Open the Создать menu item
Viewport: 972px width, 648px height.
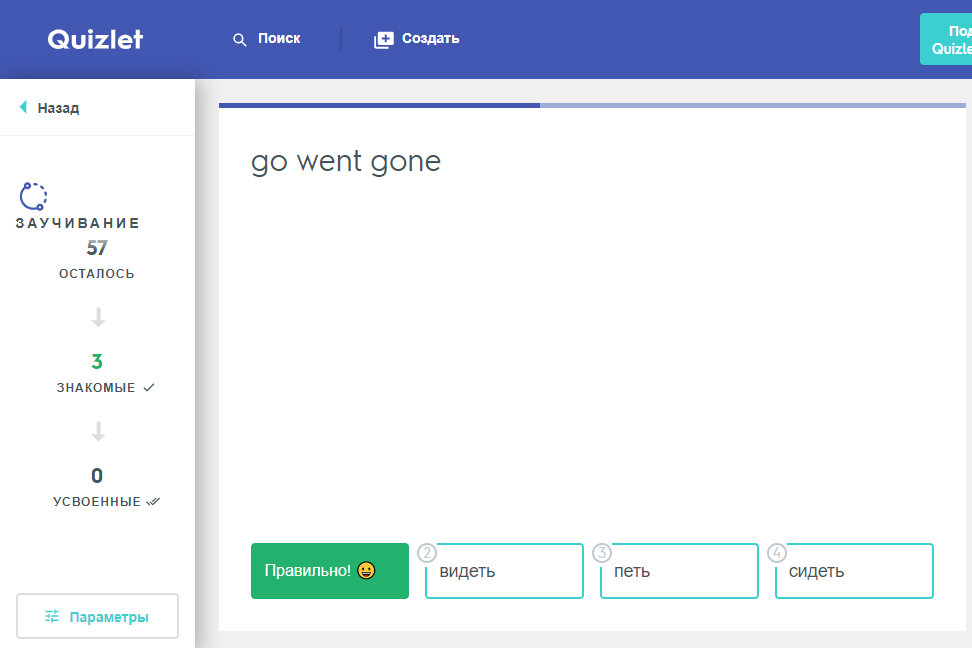[430, 38]
